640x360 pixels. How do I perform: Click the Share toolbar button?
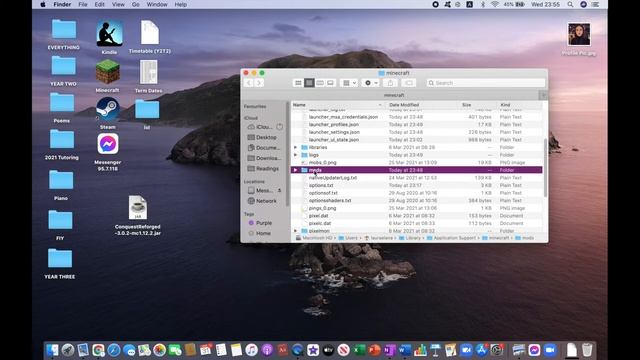(390, 83)
